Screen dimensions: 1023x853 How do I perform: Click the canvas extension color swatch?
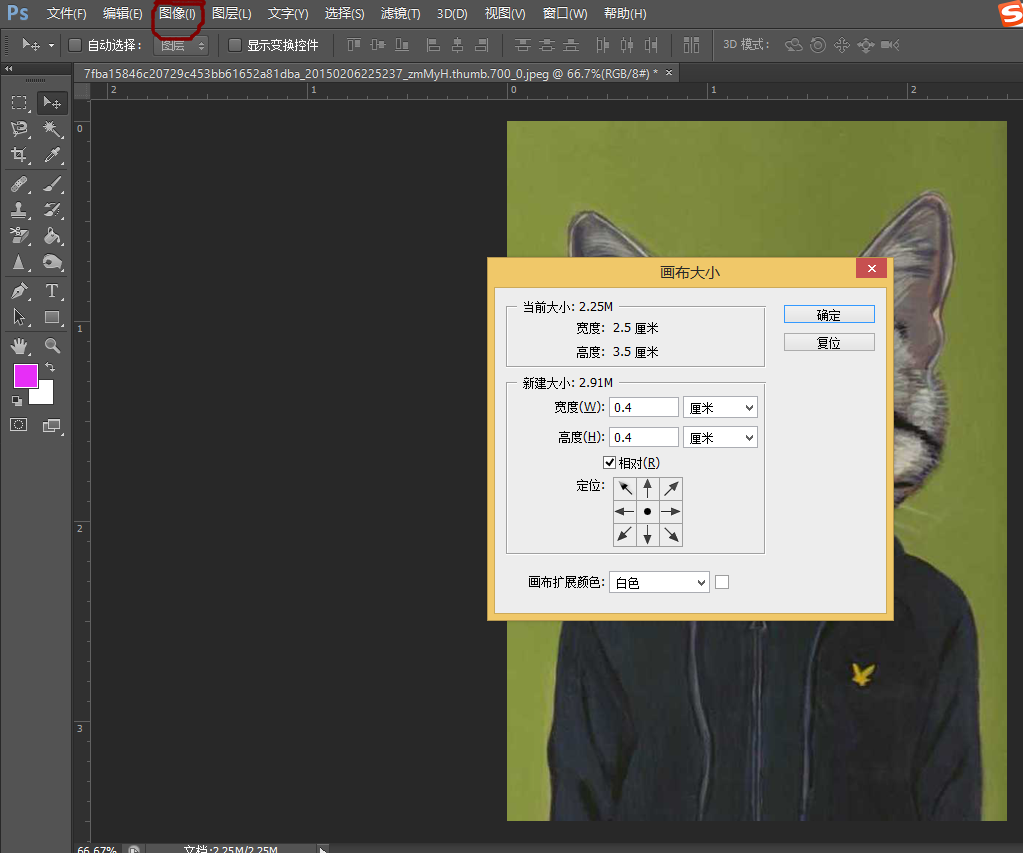tap(722, 582)
